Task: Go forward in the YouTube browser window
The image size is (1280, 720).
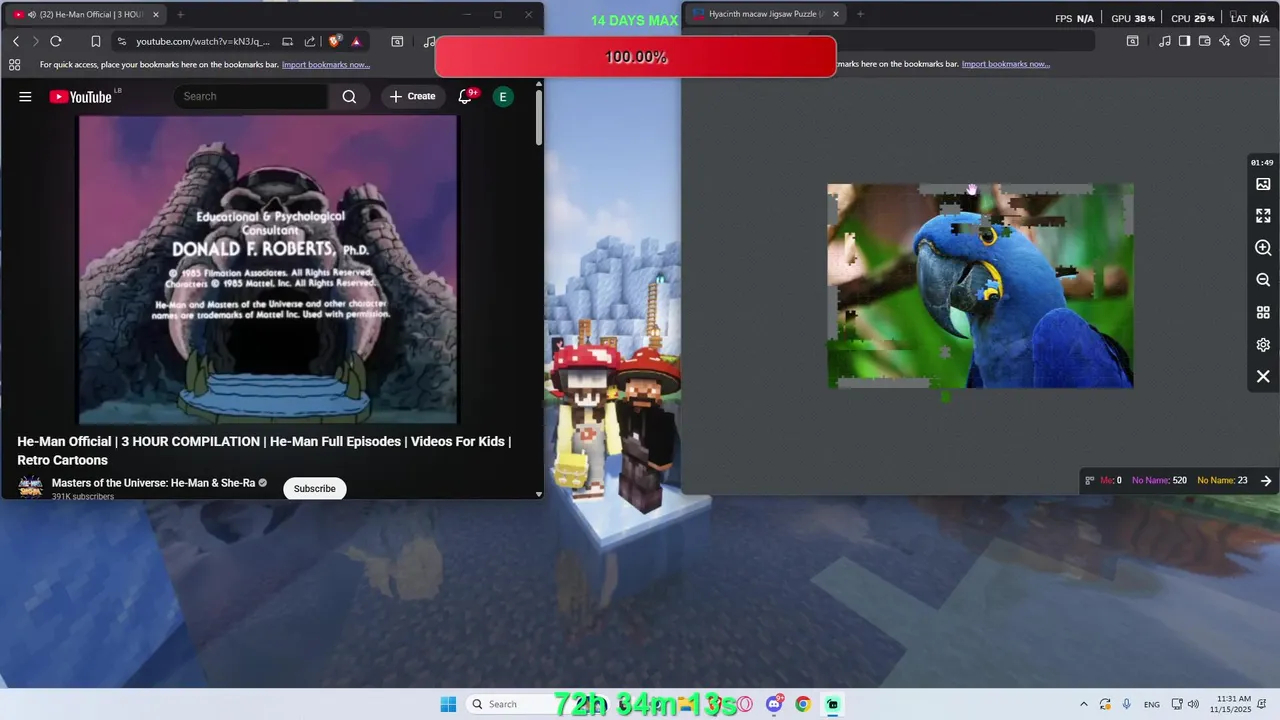Action: pyautogui.click(x=35, y=41)
